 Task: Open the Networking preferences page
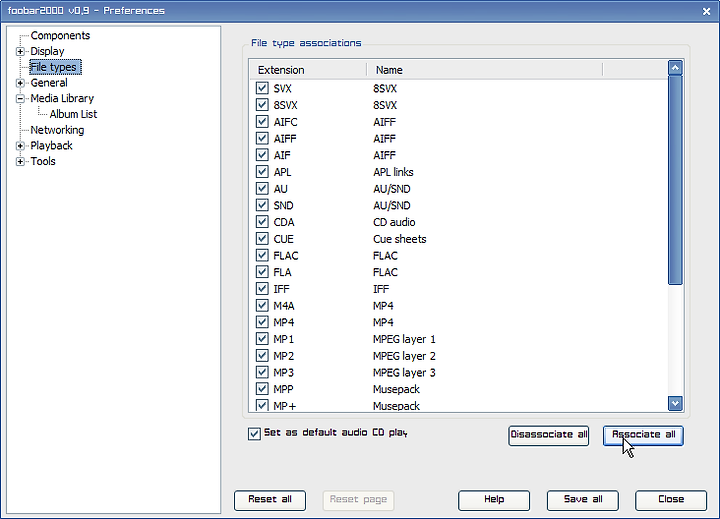[57, 130]
